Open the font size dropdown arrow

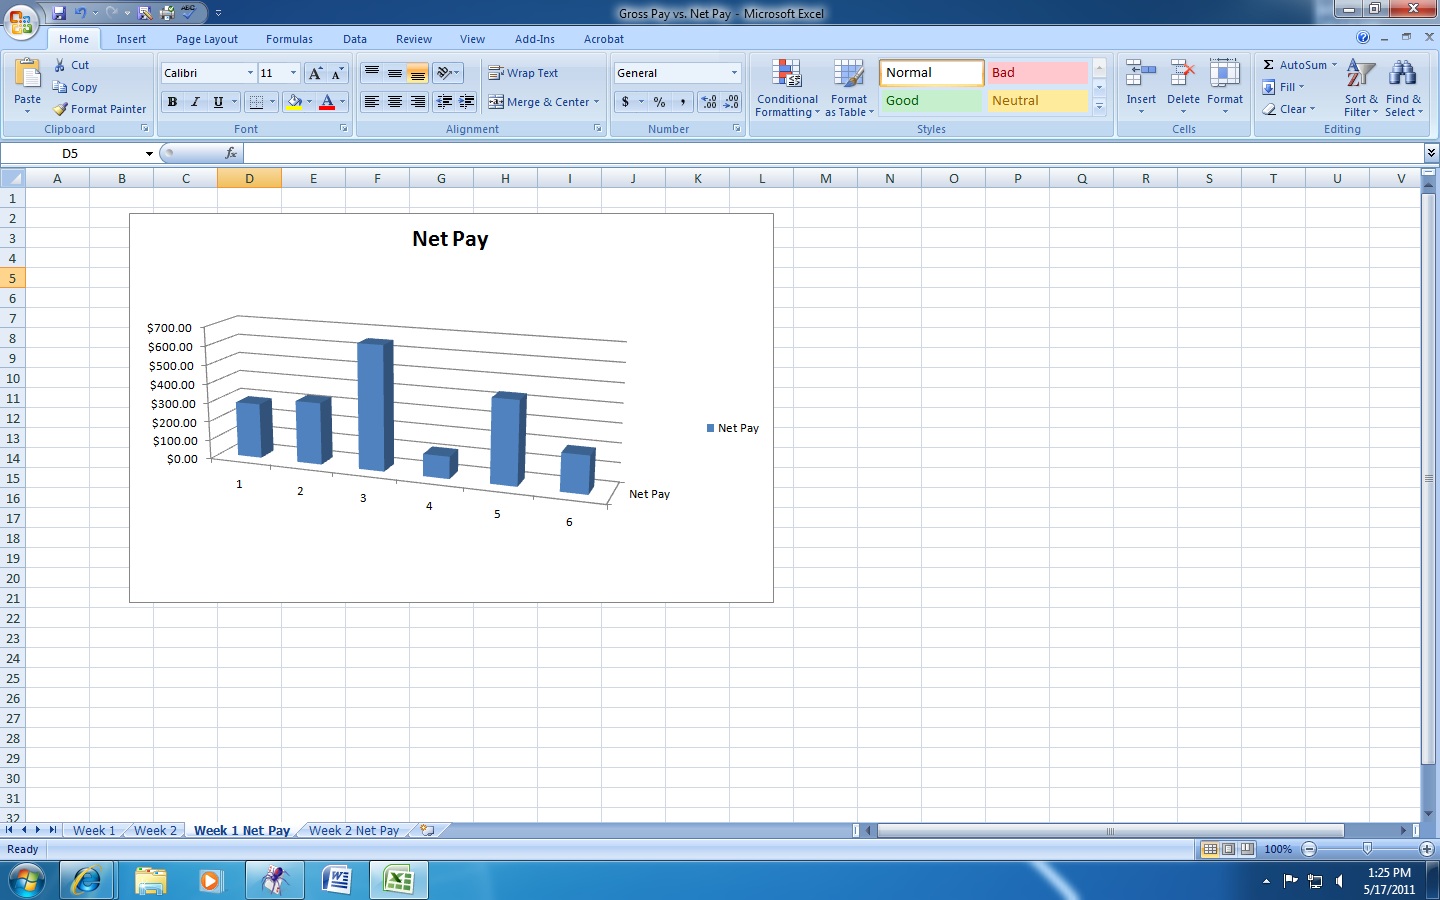tap(293, 73)
